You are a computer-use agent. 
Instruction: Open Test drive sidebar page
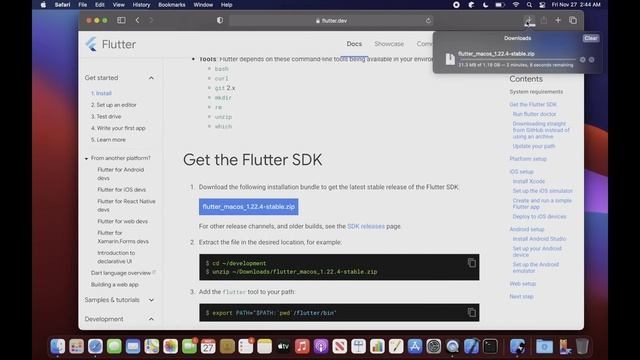[x=106, y=117]
